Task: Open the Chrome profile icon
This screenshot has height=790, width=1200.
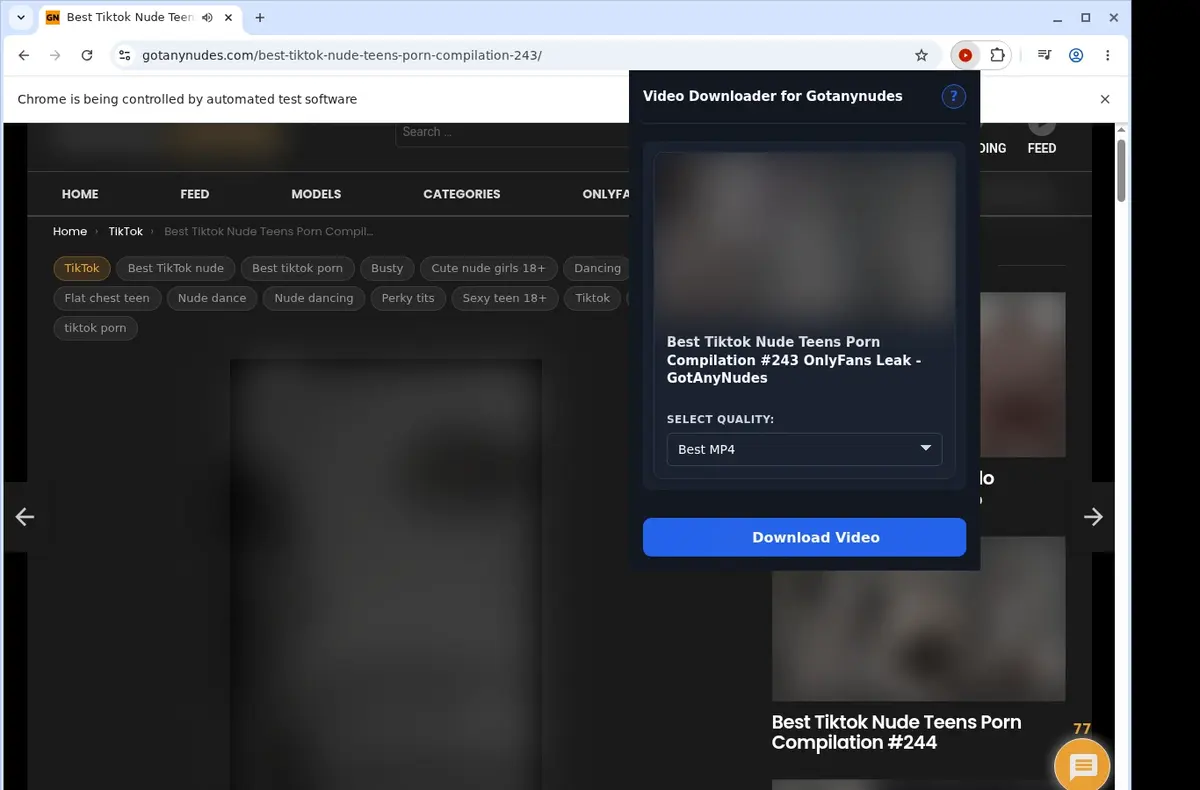Action: click(x=1076, y=56)
